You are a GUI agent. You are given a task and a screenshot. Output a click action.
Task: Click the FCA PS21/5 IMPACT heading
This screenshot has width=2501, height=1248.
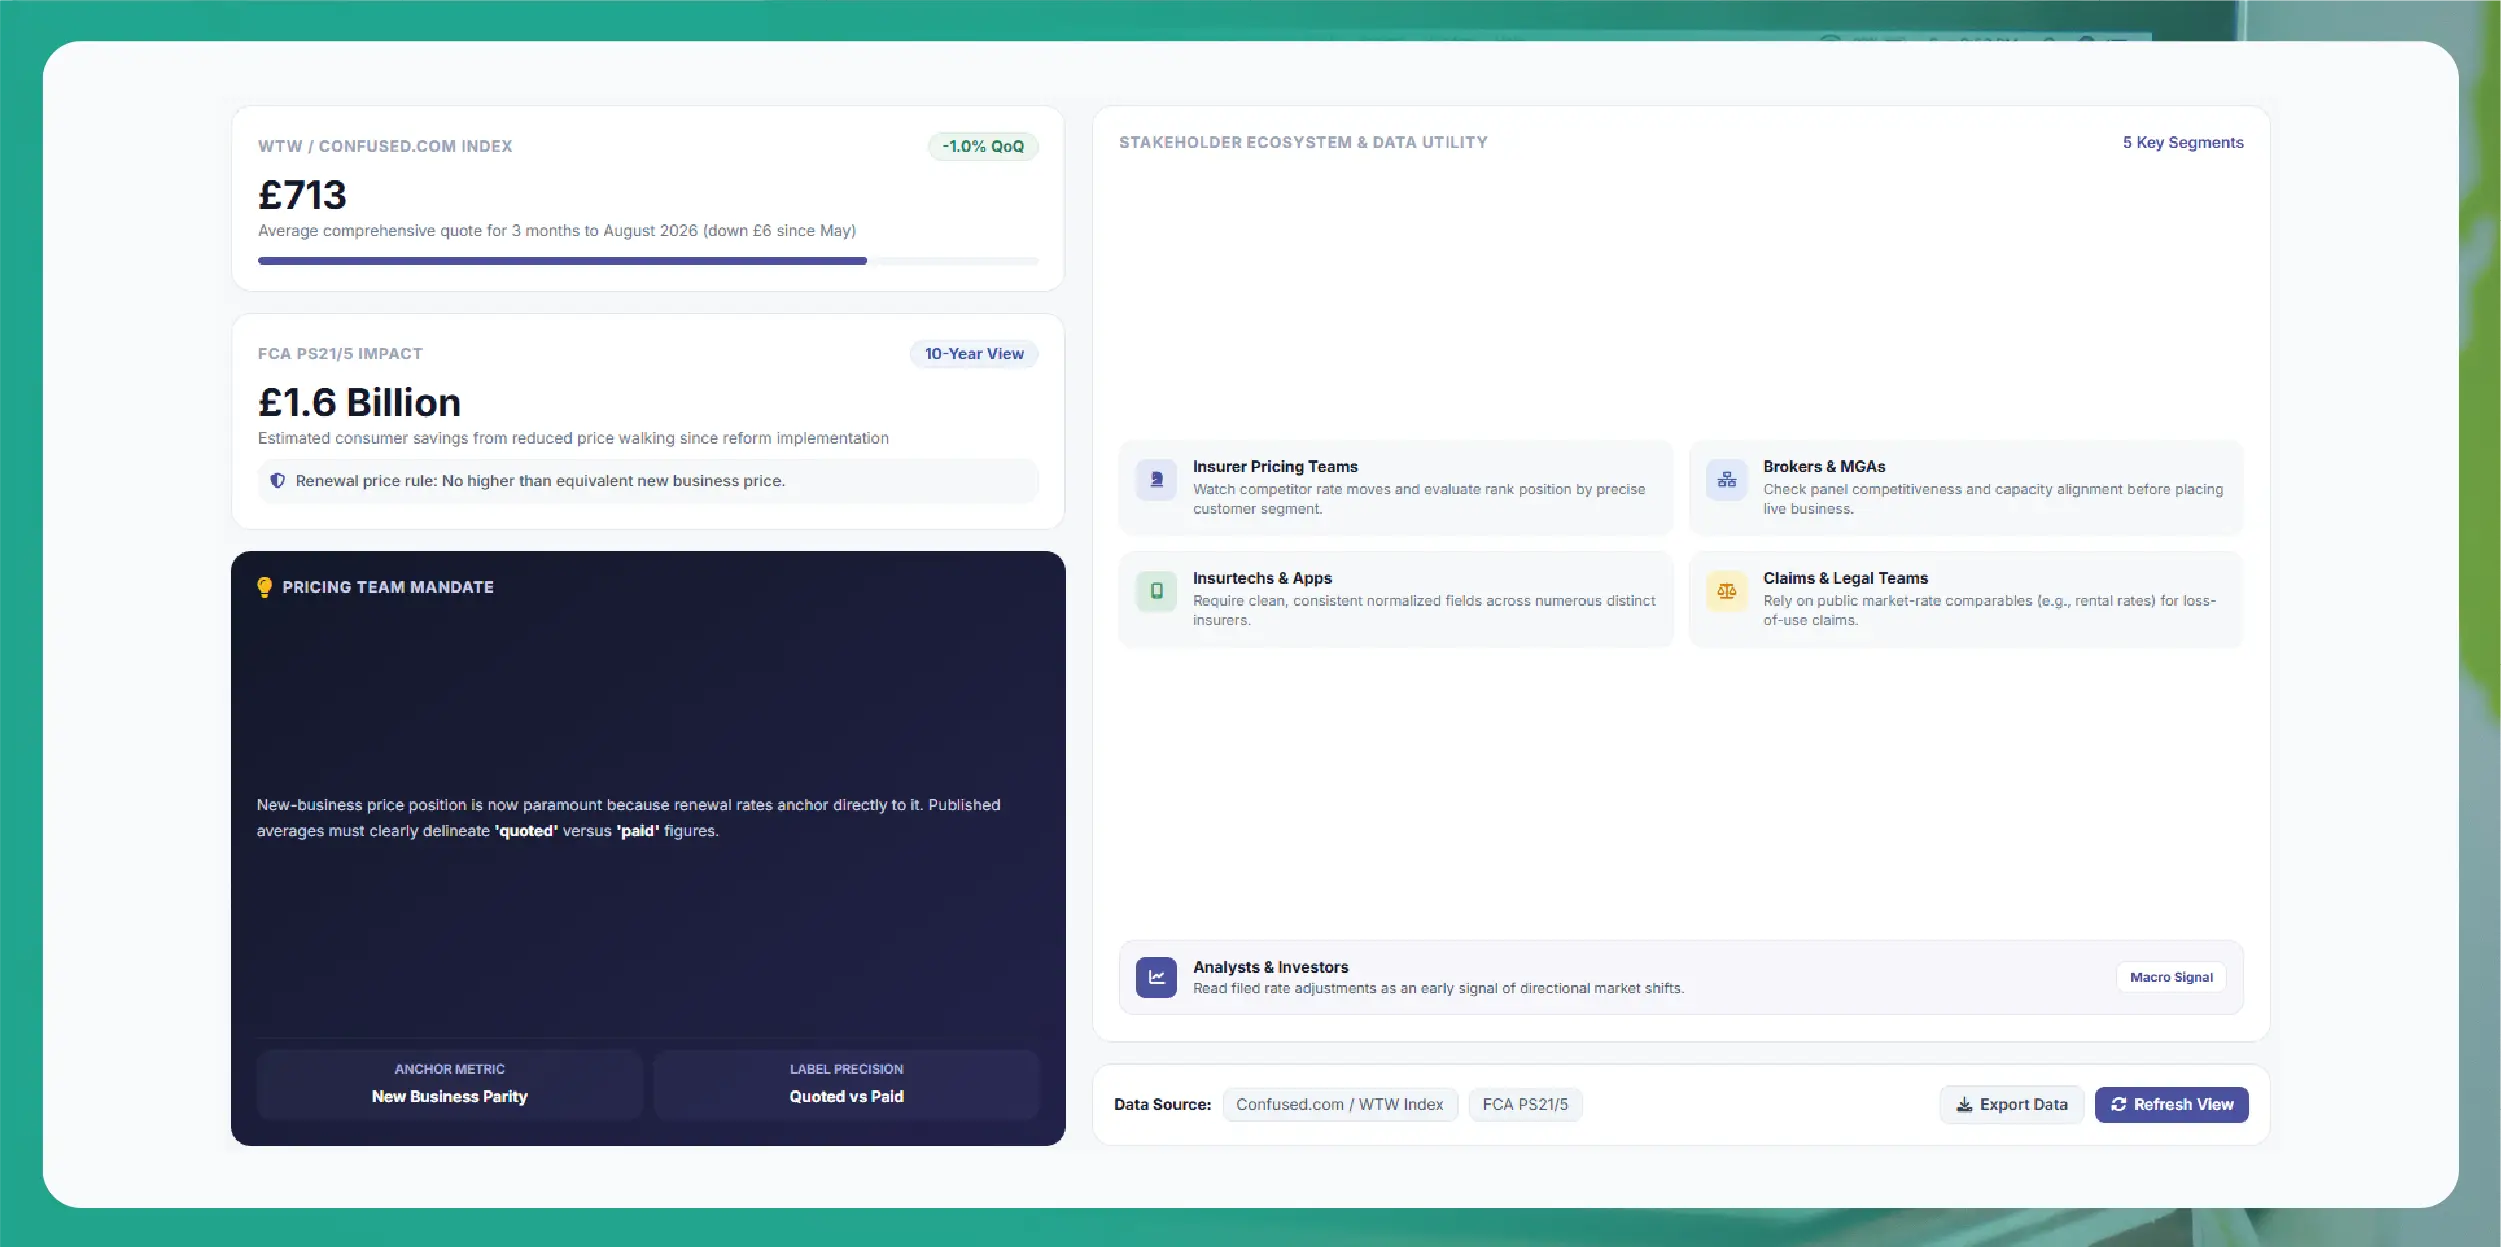click(340, 354)
